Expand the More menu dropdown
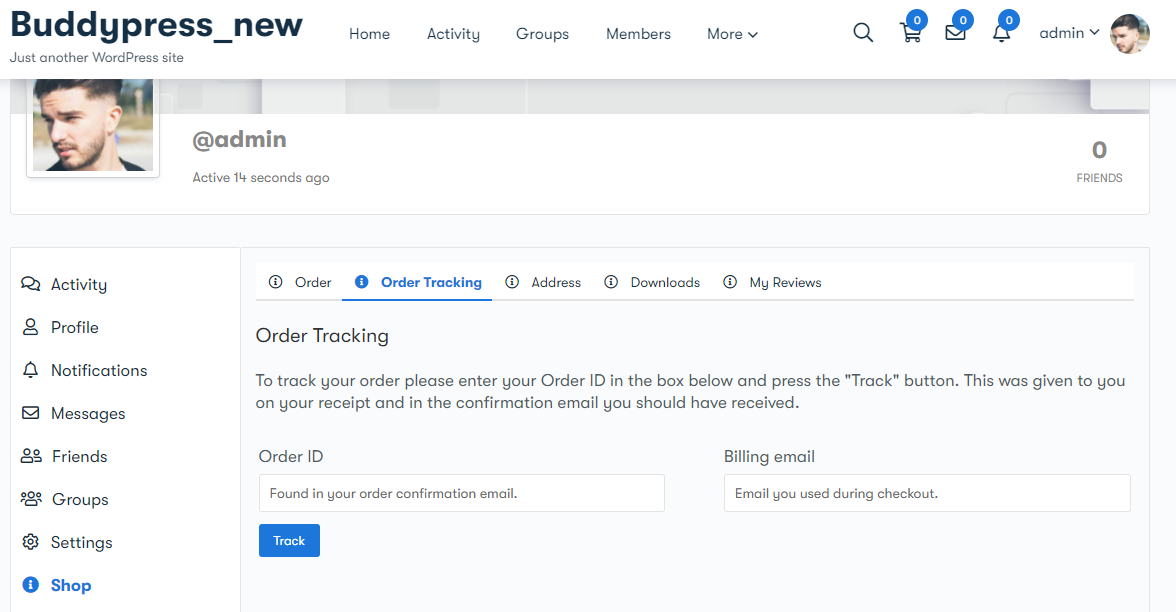Image resolution: width=1176 pixels, height=612 pixels. click(733, 34)
